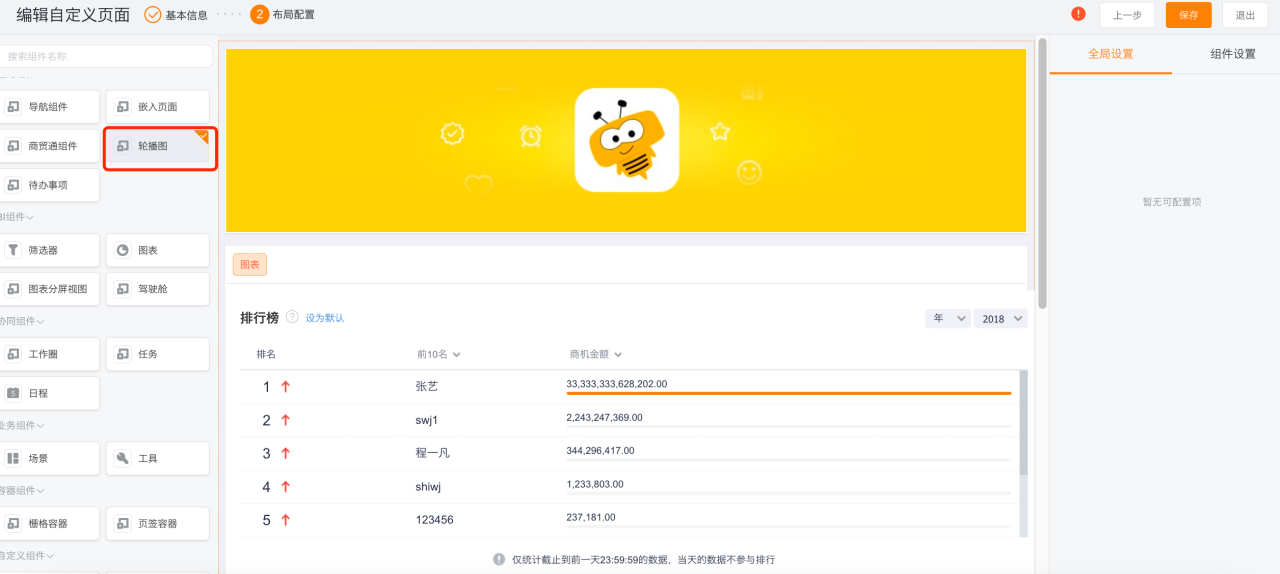Add the 场景 component
Image resolution: width=1280 pixels, height=574 pixels.
pyautogui.click(x=50, y=458)
